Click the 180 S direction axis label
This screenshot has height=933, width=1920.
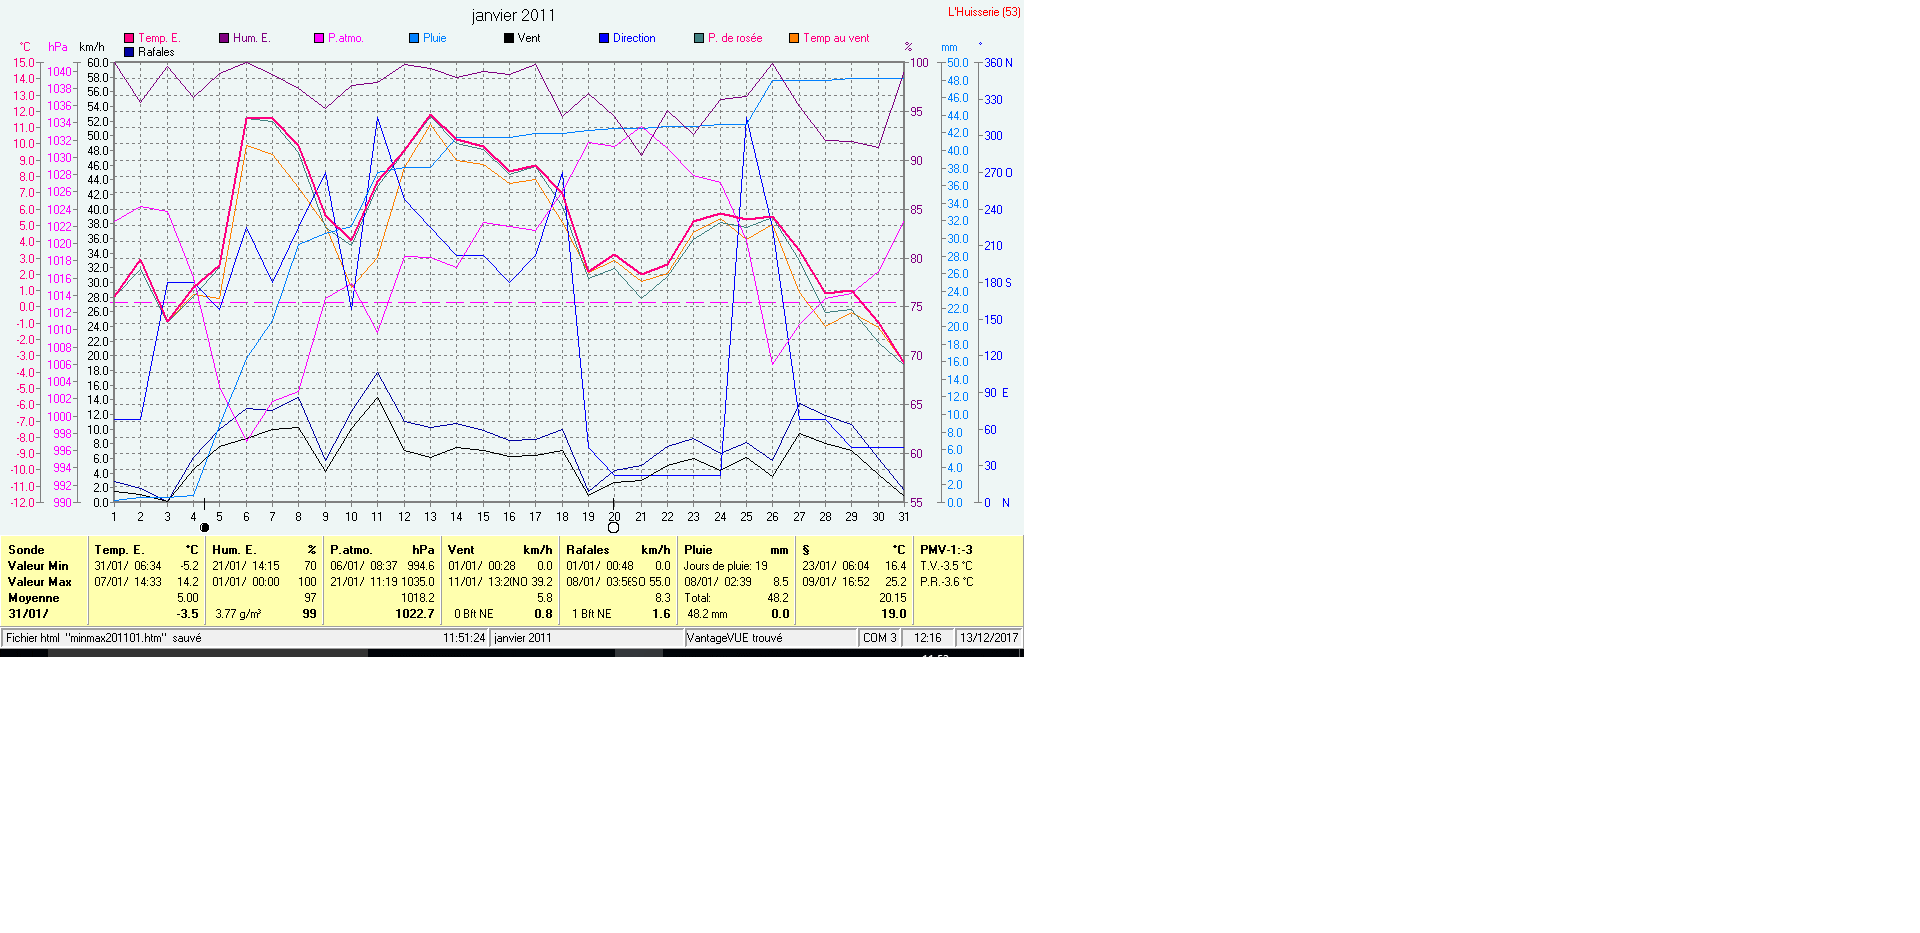[x=998, y=283]
